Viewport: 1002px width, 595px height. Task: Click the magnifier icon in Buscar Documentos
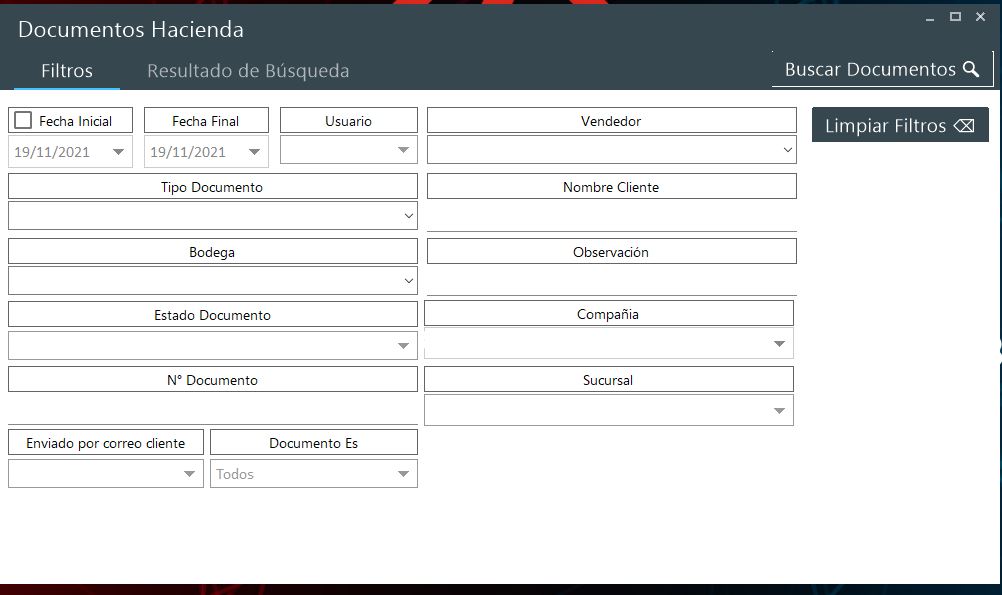[x=971, y=69]
